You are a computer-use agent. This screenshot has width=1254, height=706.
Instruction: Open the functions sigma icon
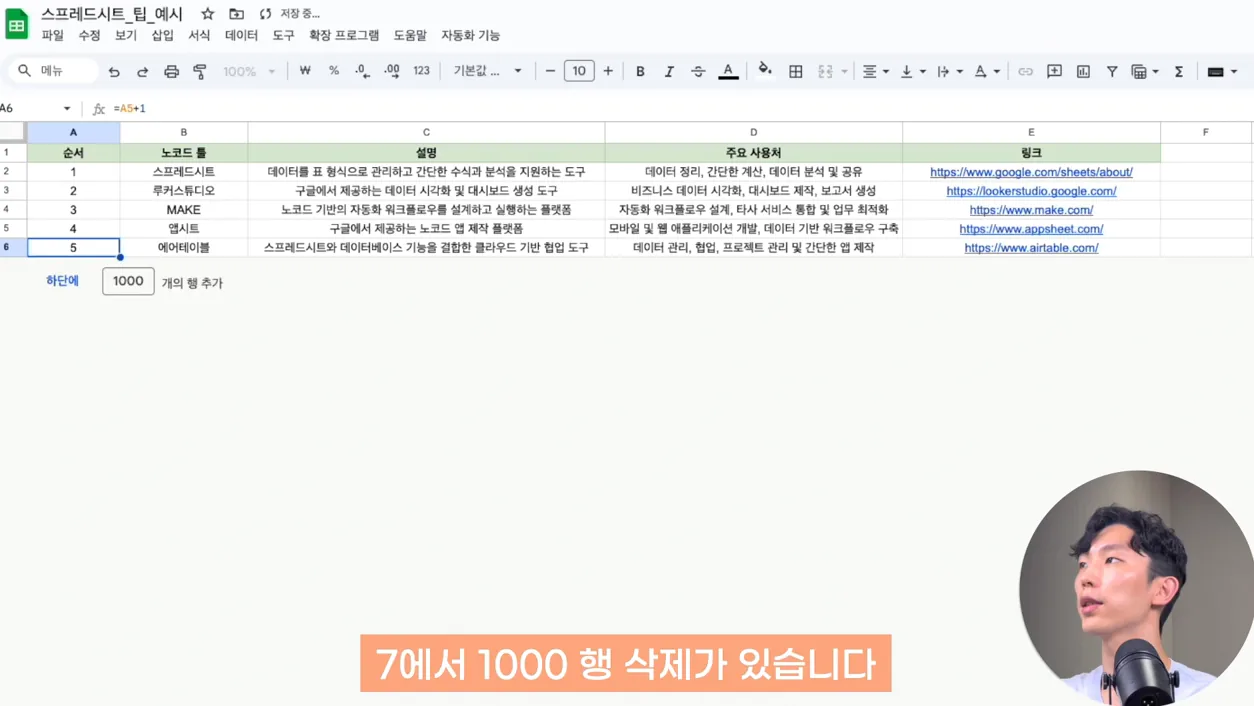pyautogui.click(x=1179, y=72)
